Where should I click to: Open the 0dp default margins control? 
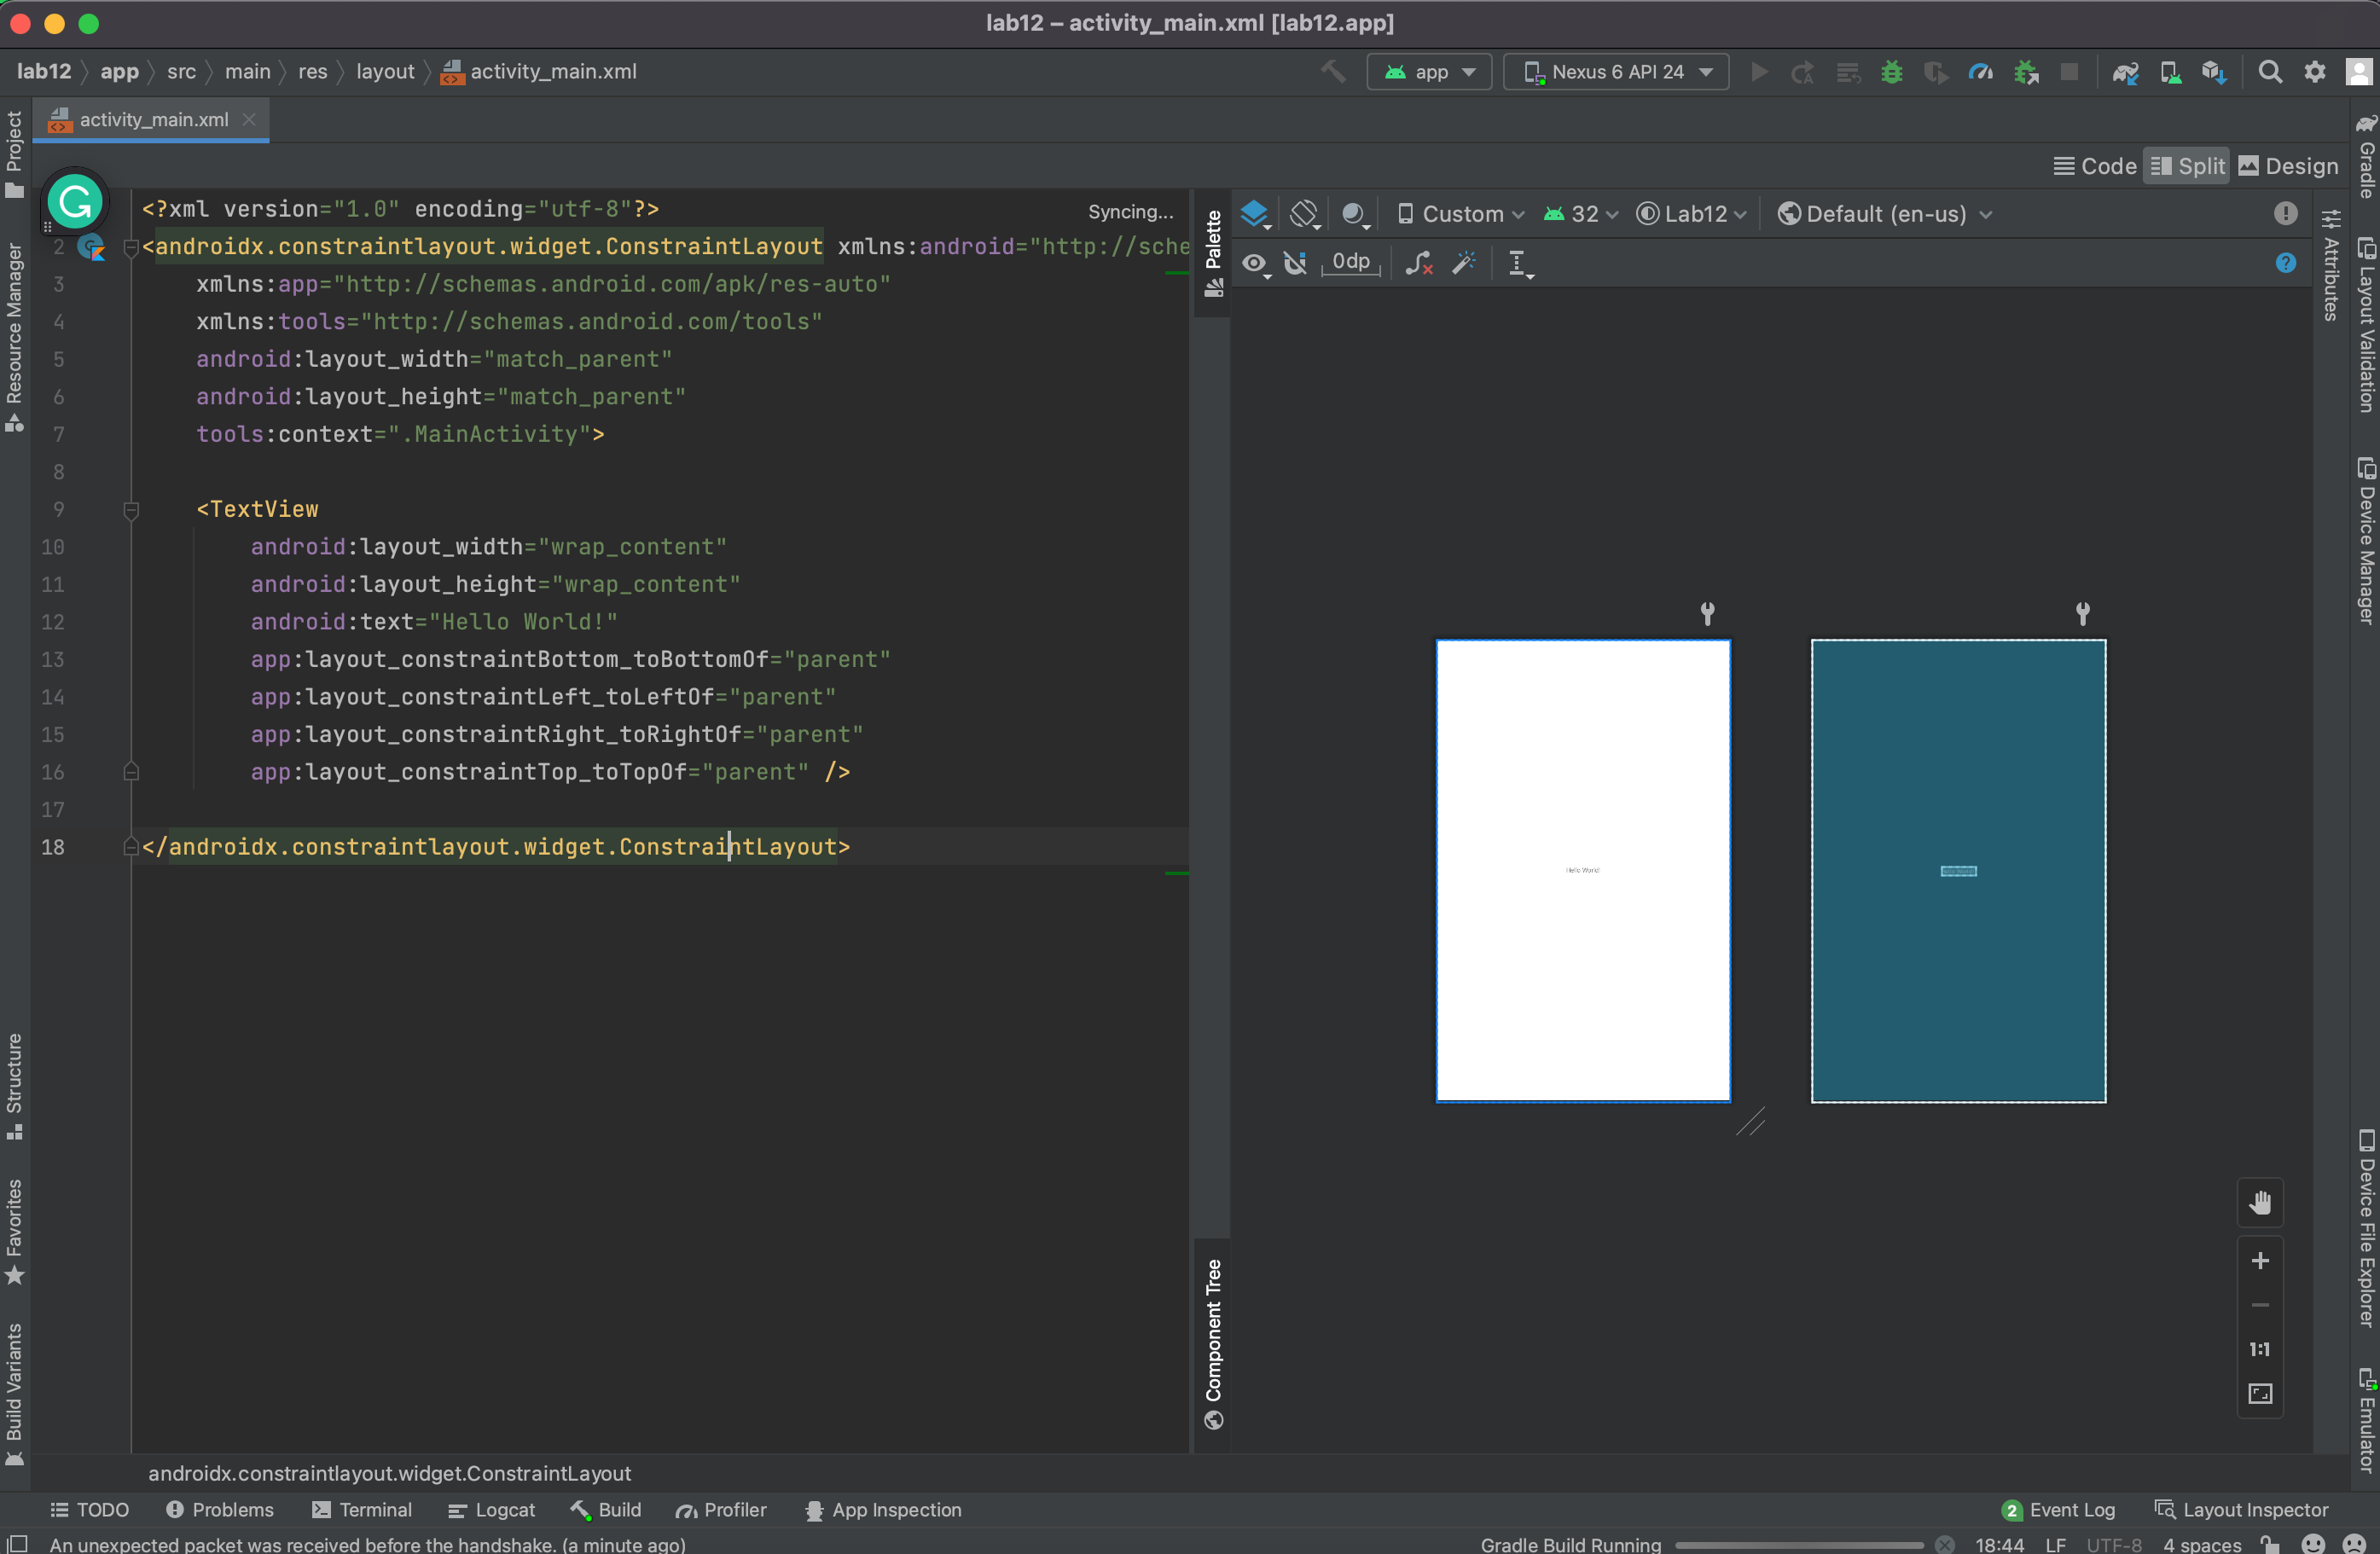pos(1350,263)
